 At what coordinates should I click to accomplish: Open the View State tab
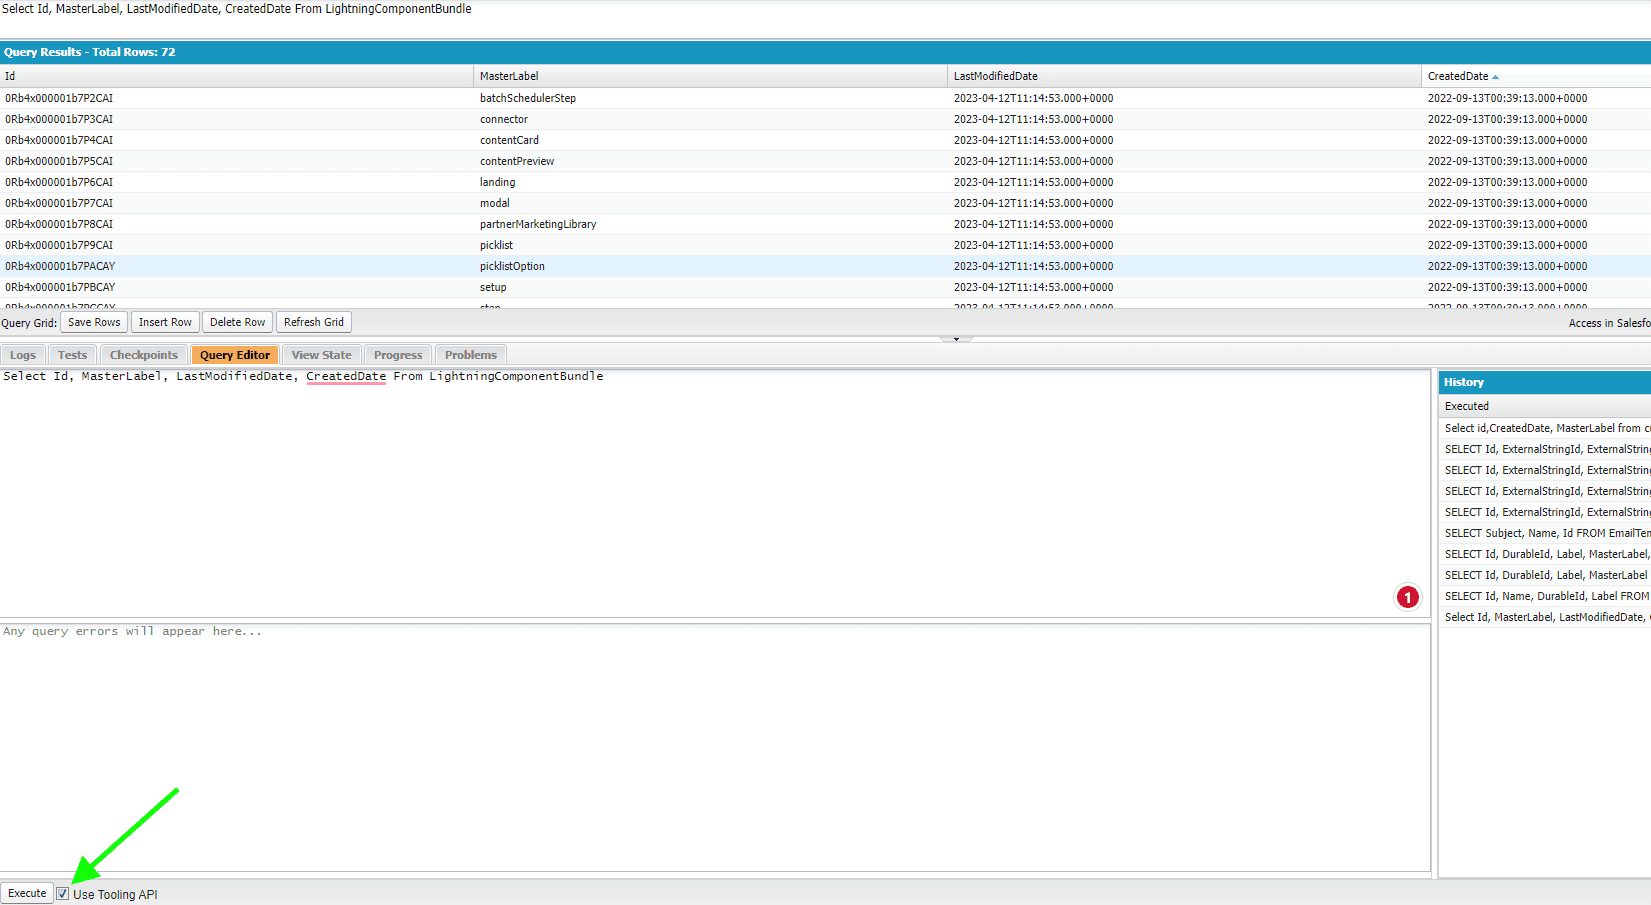click(321, 354)
